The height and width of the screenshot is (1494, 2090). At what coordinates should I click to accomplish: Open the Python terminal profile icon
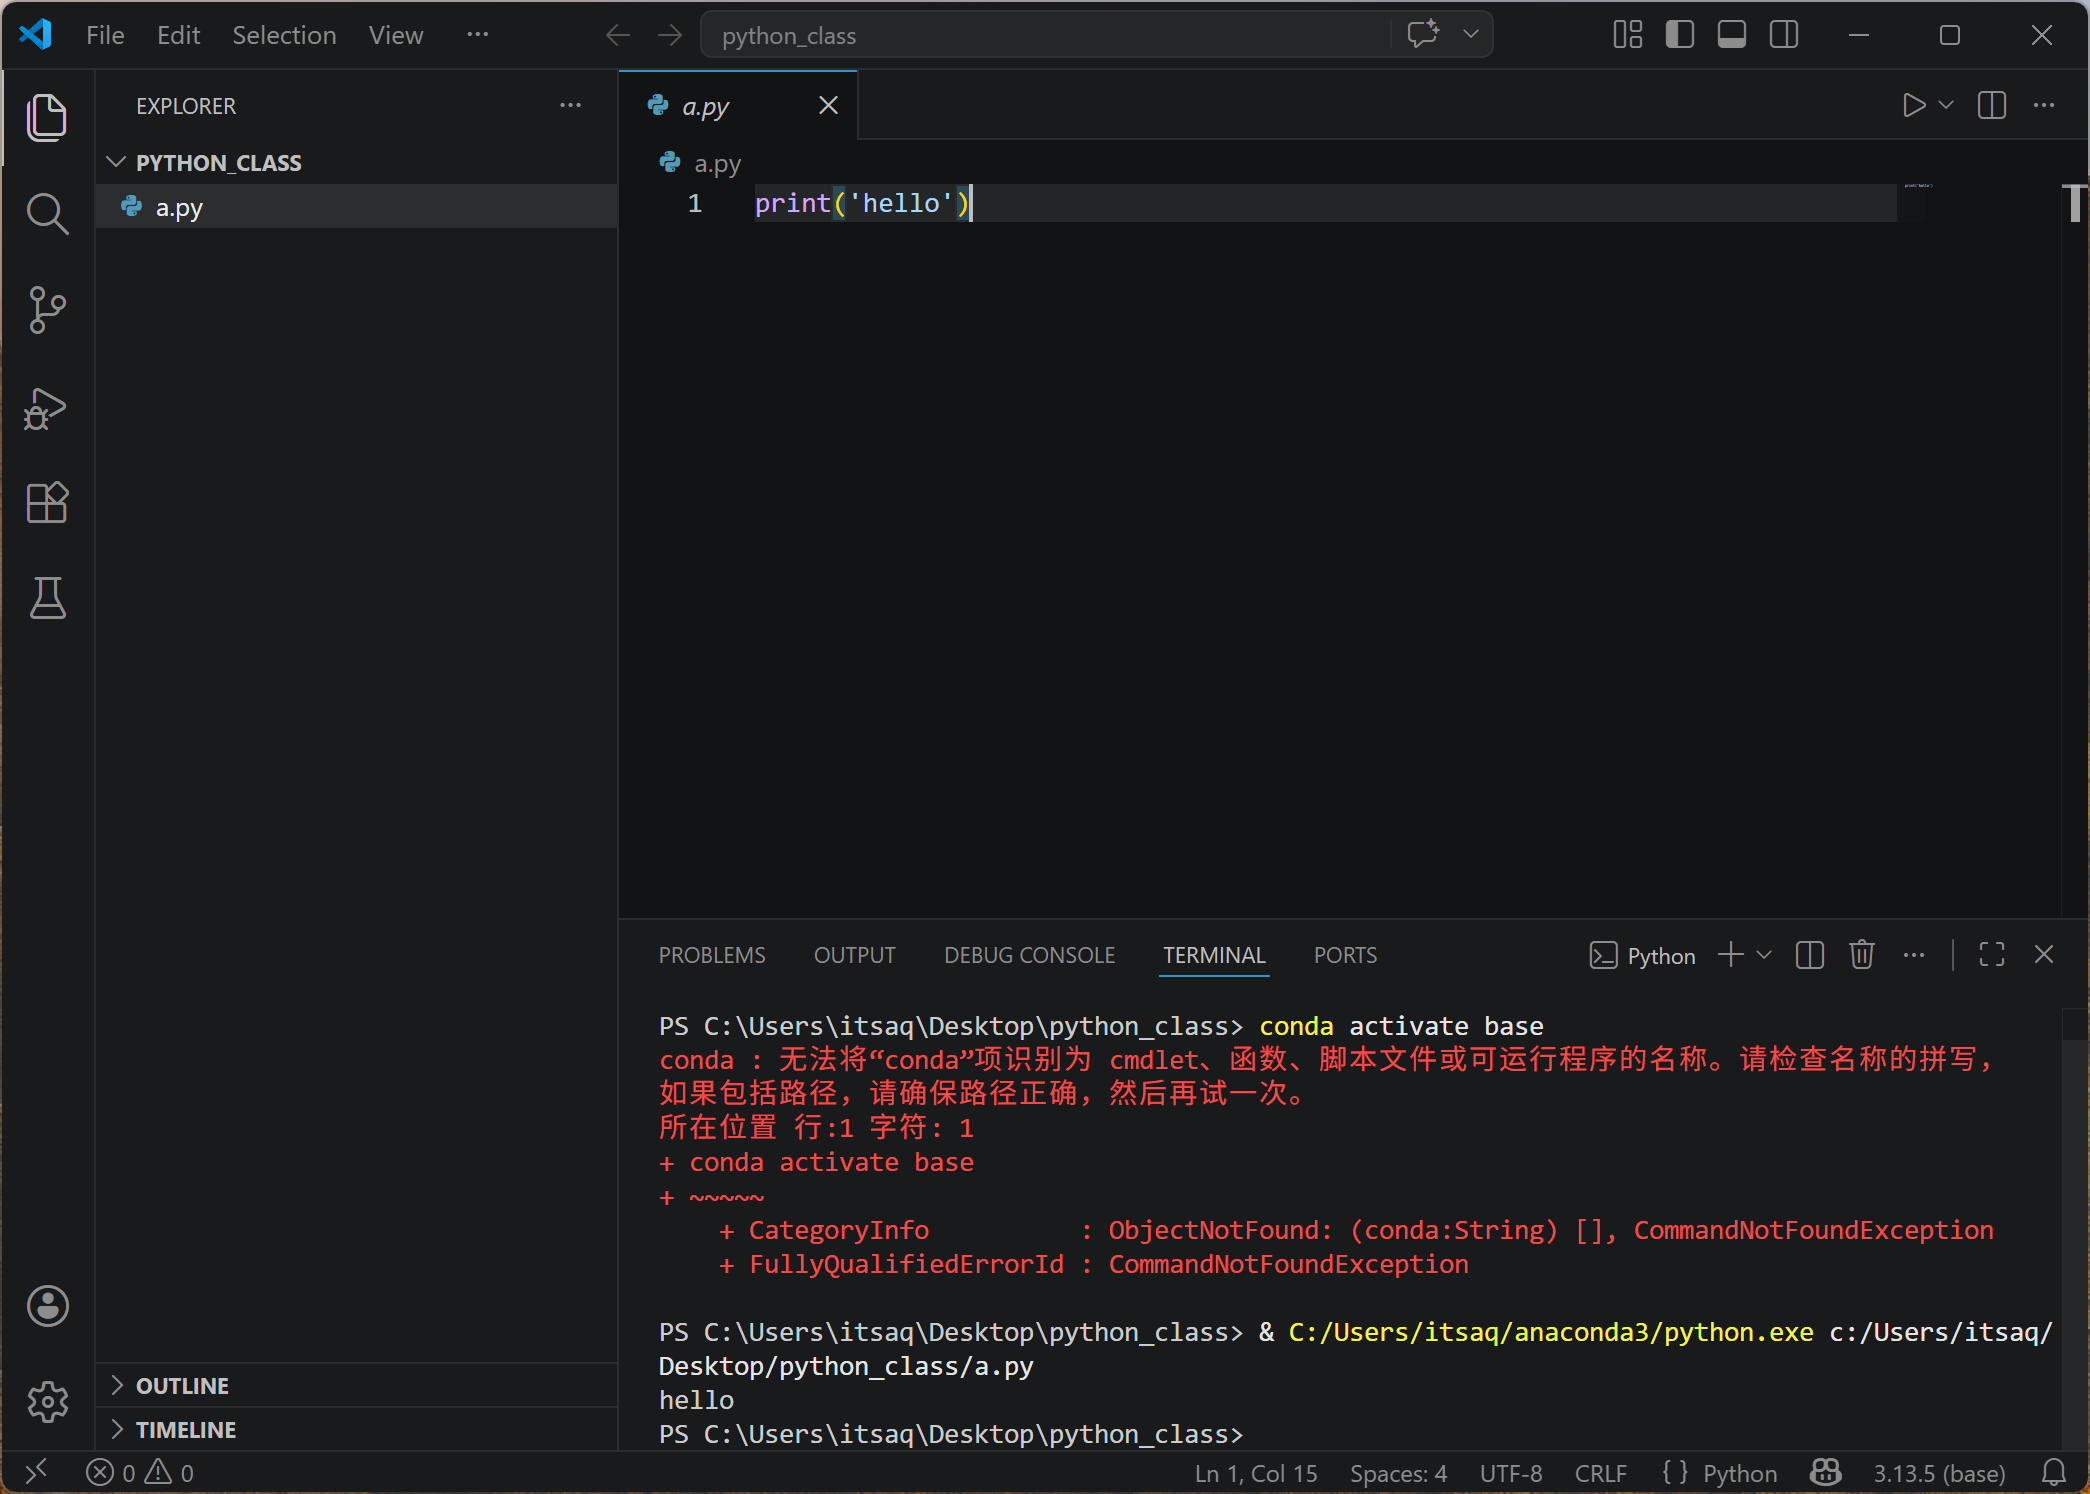tap(1603, 955)
